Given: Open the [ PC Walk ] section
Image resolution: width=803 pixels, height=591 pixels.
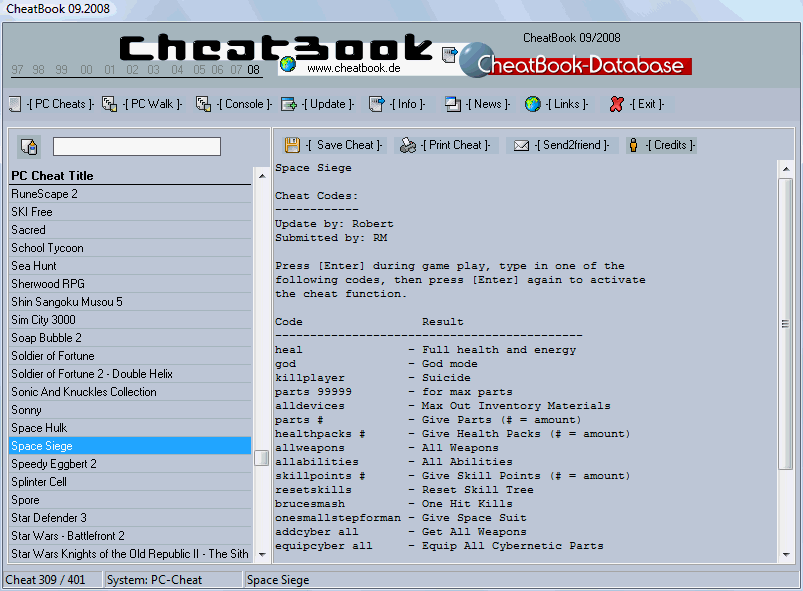Looking at the screenshot, I should pyautogui.click(x=153, y=104).
